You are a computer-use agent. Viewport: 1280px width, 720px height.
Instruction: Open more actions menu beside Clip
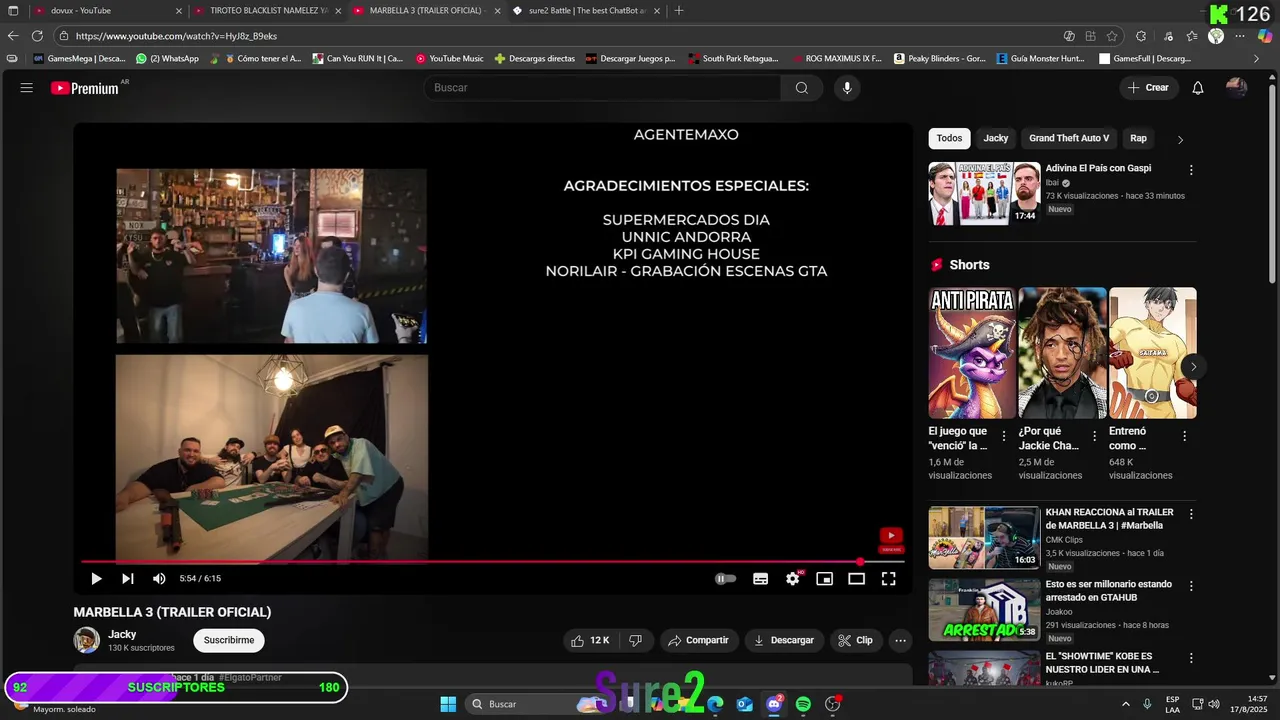pos(900,640)
